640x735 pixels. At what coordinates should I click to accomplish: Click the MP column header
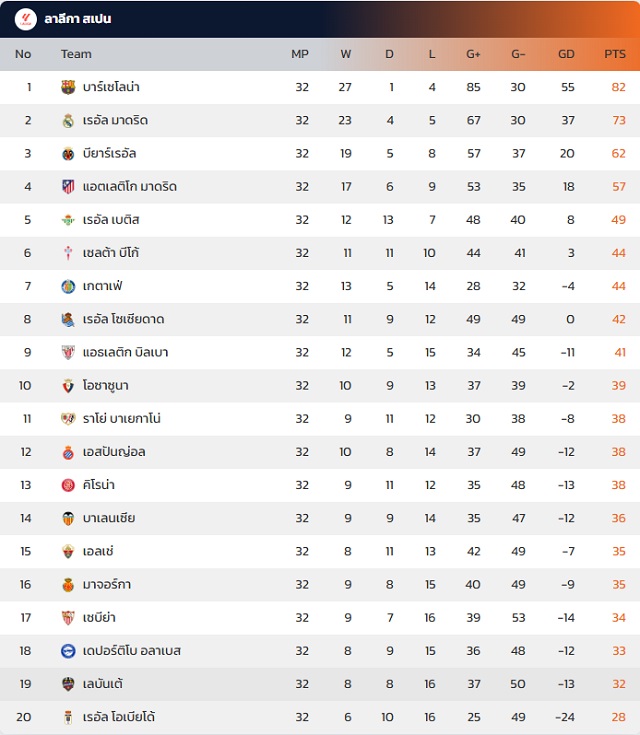point(300,54)
